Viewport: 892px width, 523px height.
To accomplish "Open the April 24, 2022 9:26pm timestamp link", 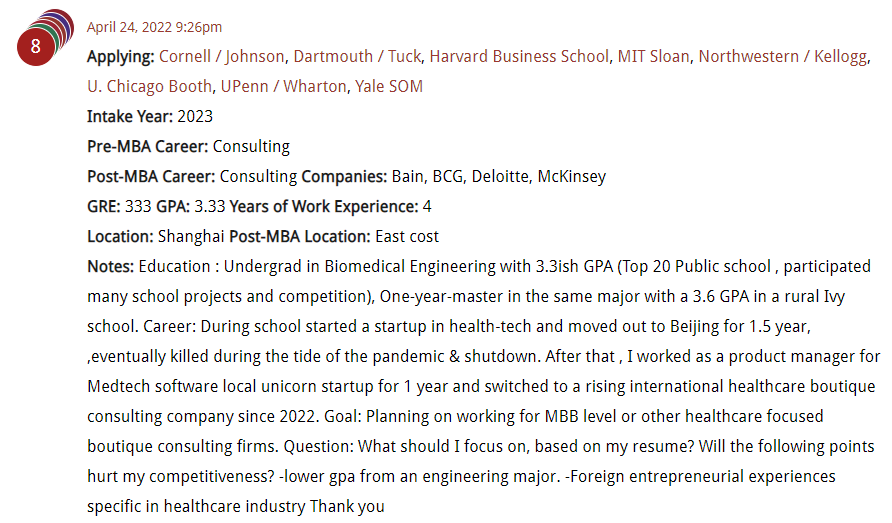I will [x=154, y=27].
